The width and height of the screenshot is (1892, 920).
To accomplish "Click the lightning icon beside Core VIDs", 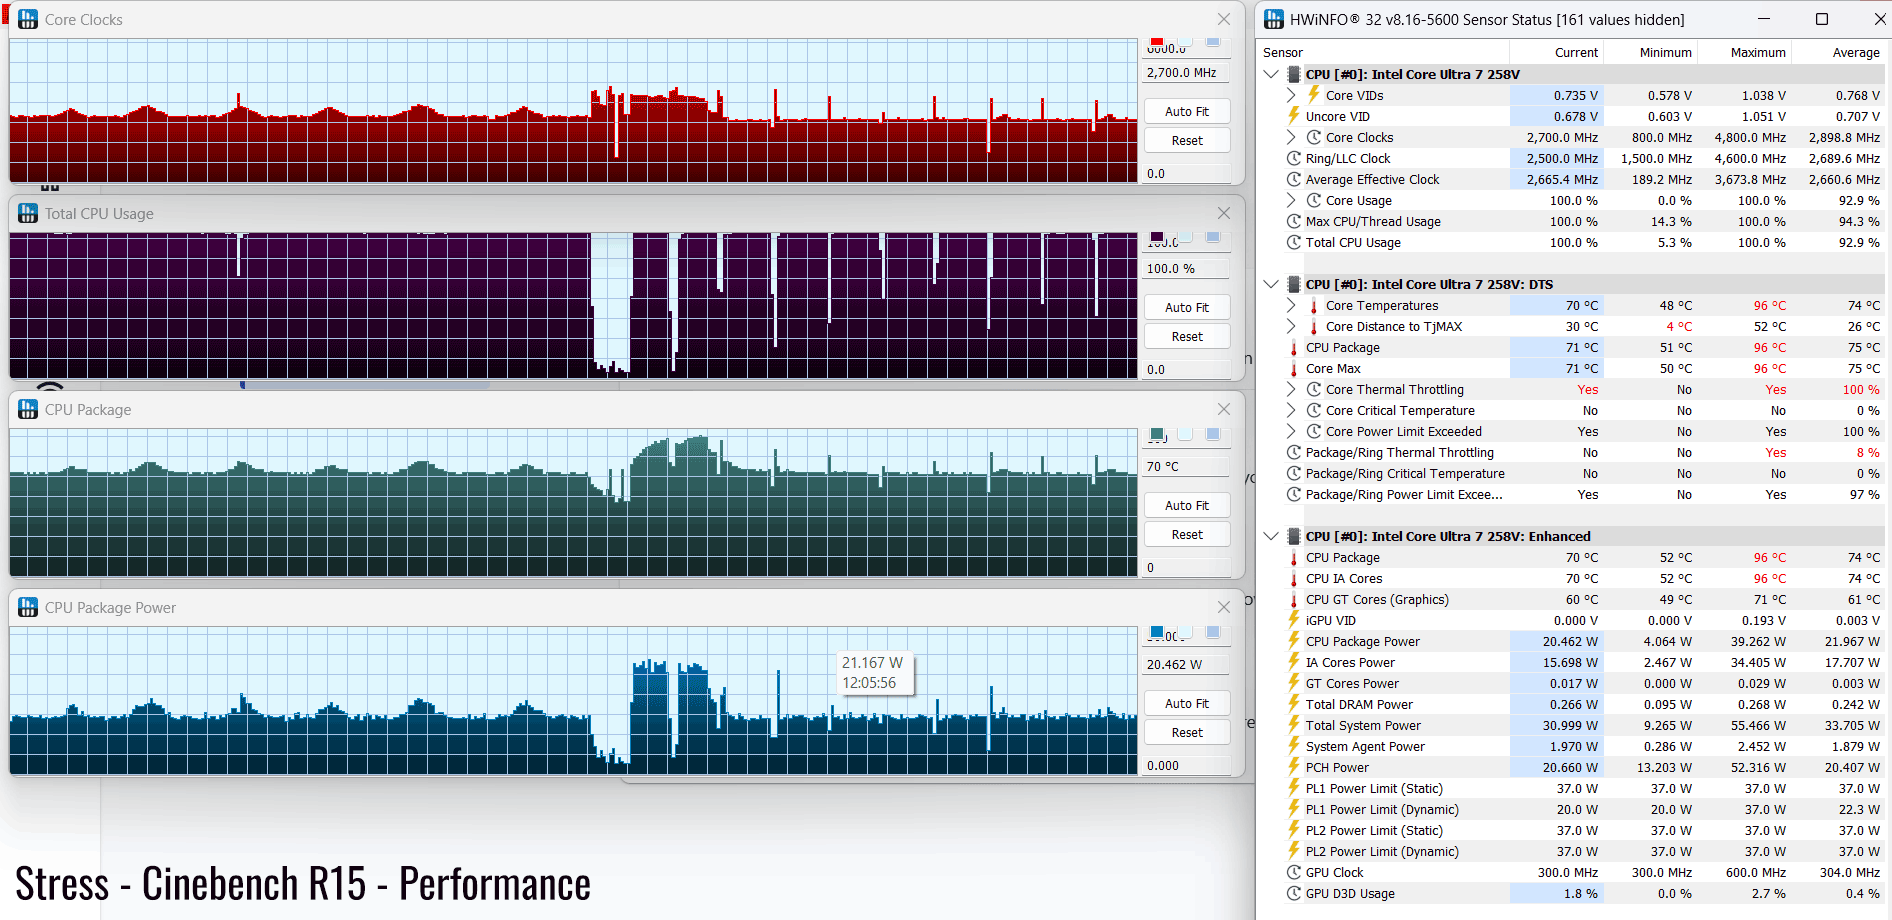I will [1314, 95].
